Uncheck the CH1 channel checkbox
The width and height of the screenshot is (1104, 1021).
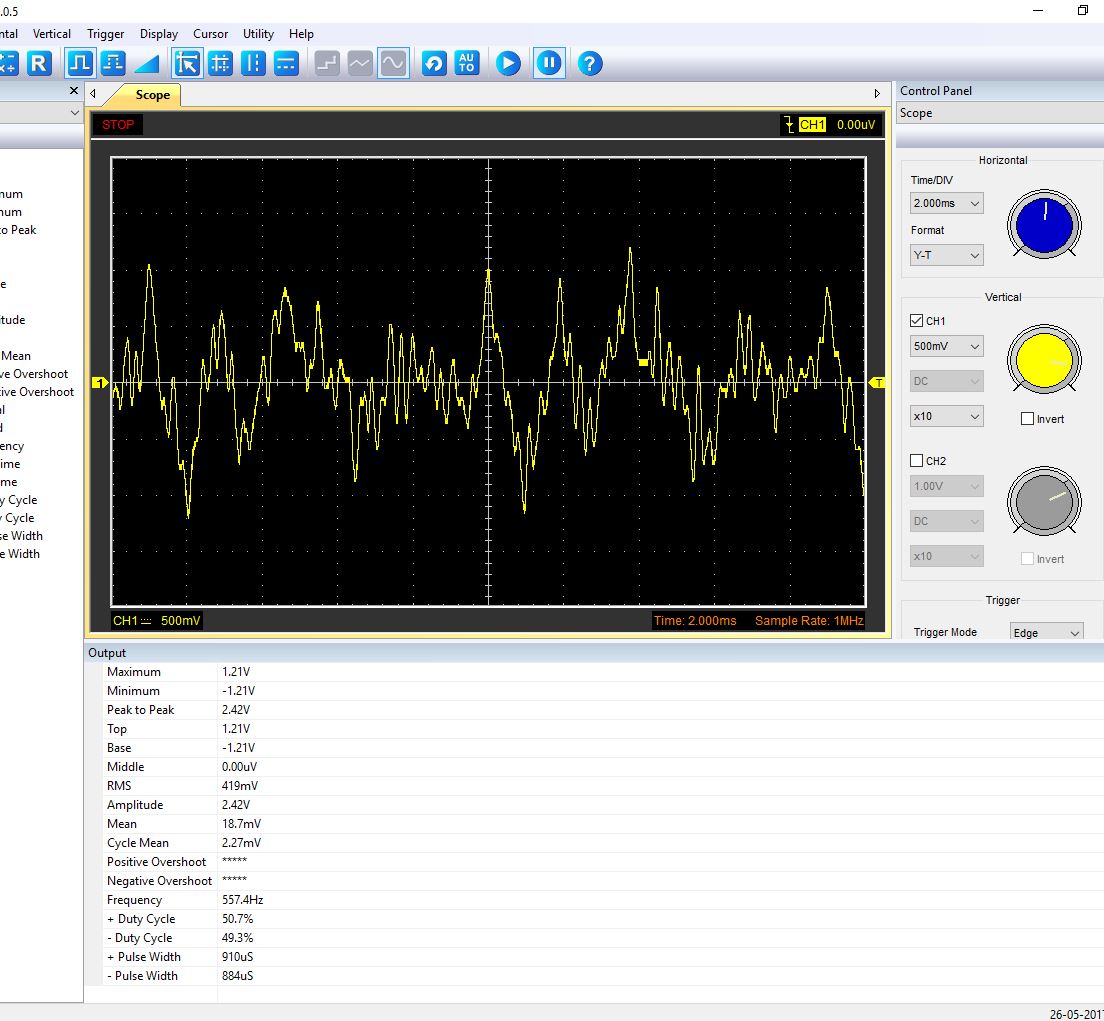point(917,321)
